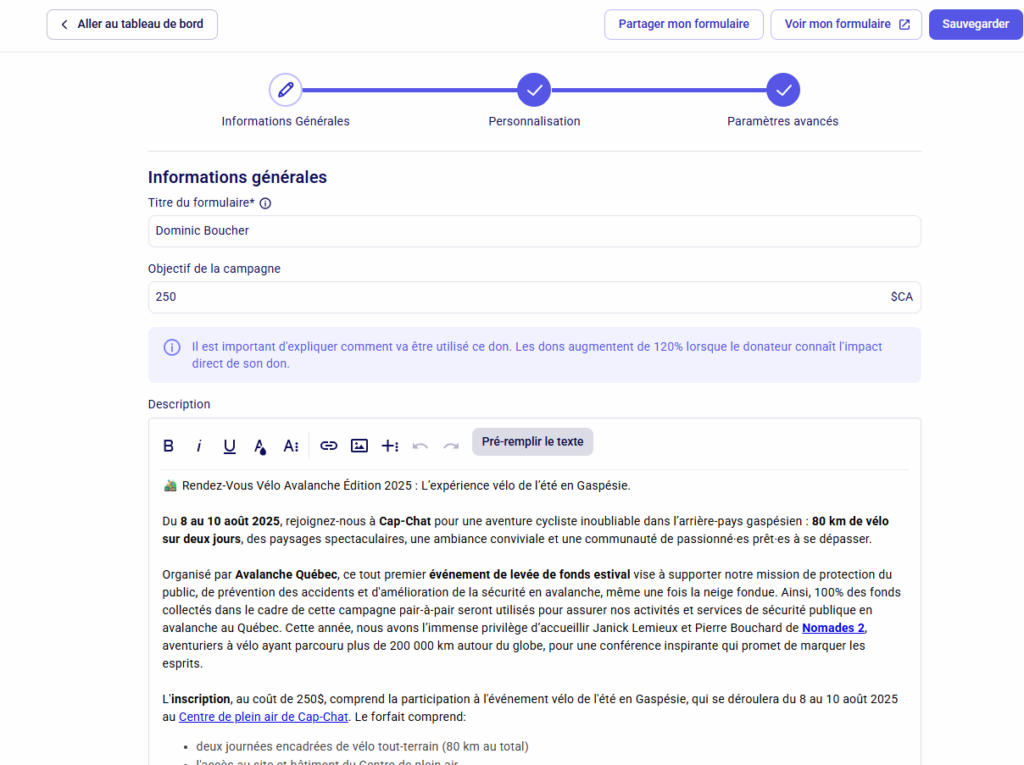Click Sauvegarder to save the form
The image size is (1024, 765).
(x=975, y=25)
